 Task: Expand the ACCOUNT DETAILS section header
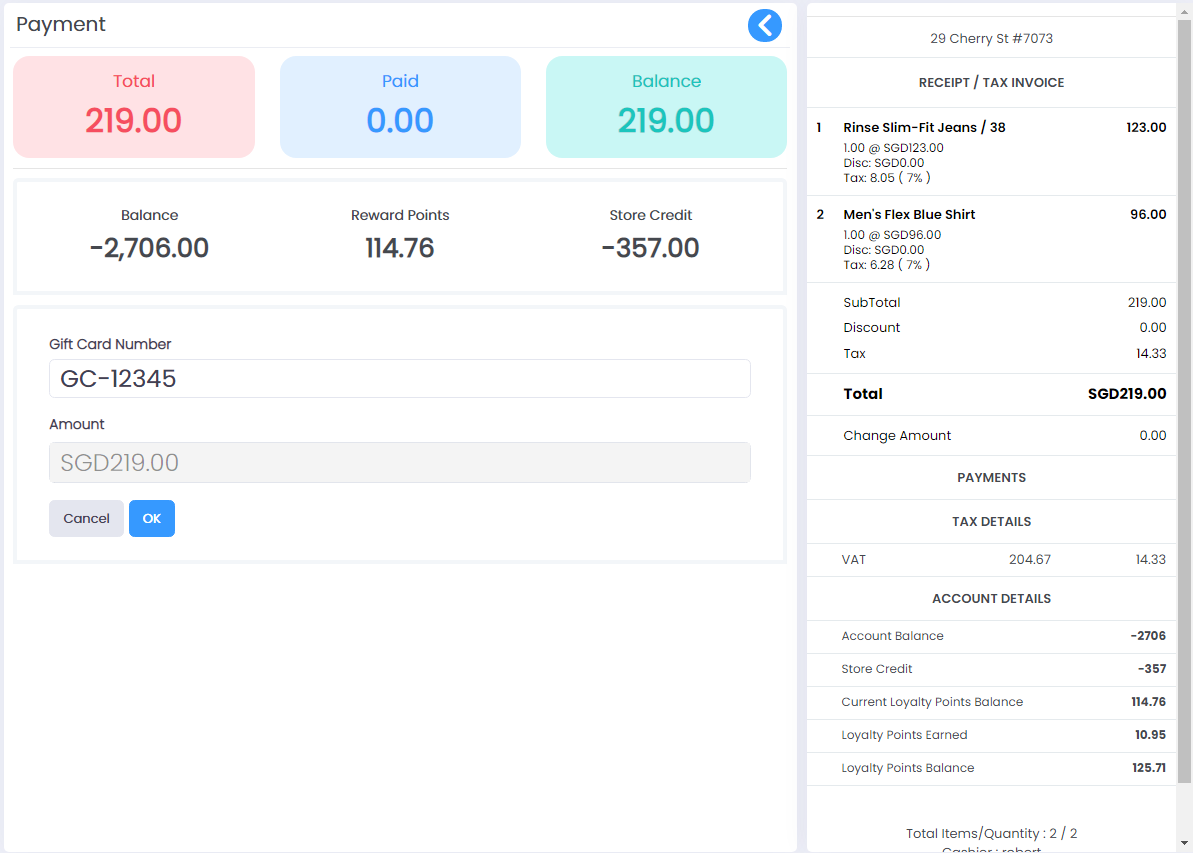[x=991, y=598]
